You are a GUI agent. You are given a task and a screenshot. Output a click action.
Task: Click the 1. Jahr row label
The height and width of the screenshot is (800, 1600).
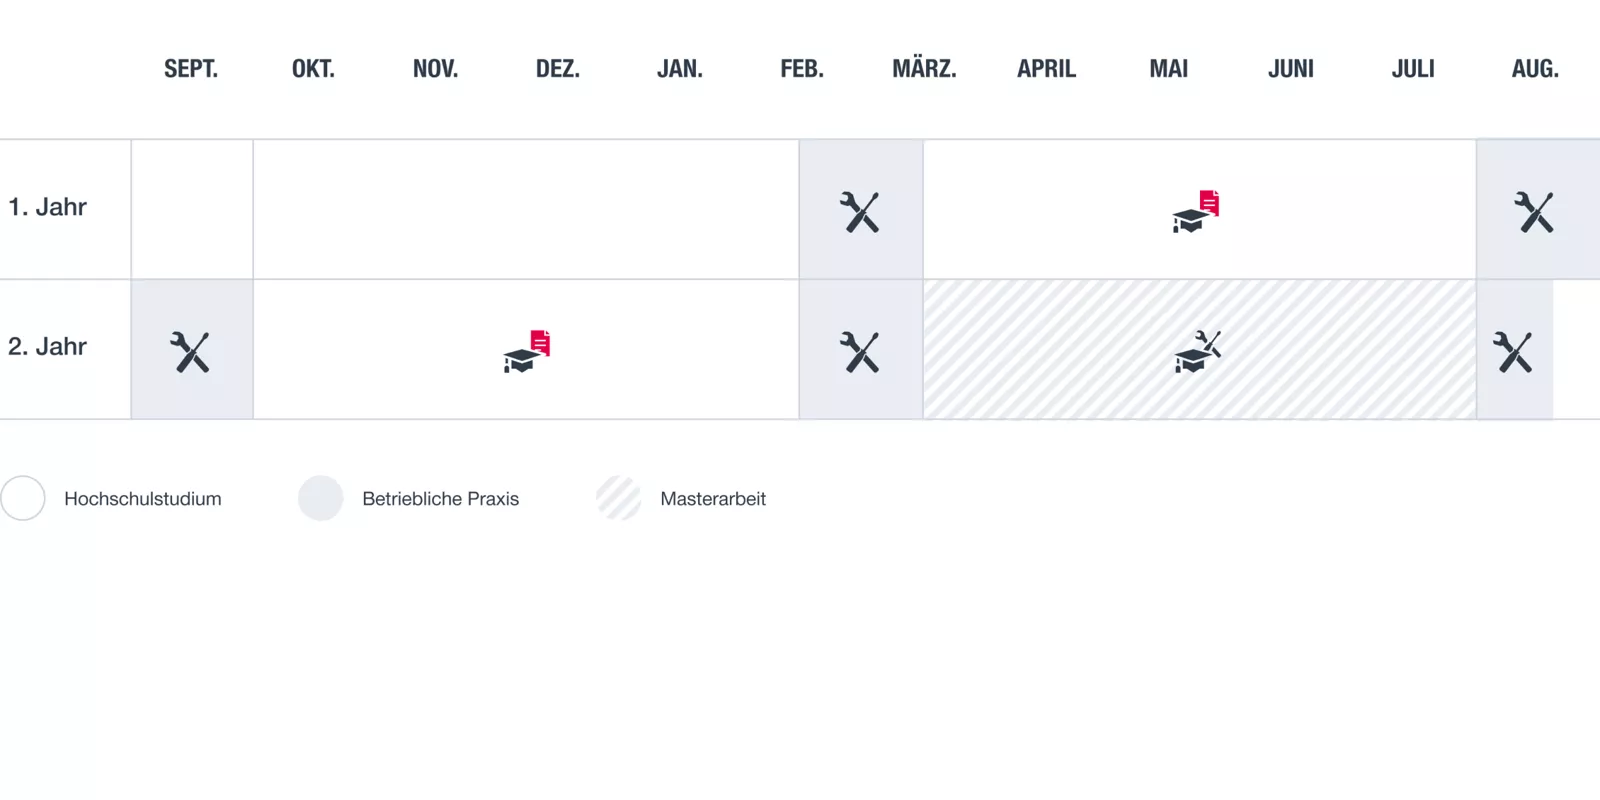pos(48,207)
